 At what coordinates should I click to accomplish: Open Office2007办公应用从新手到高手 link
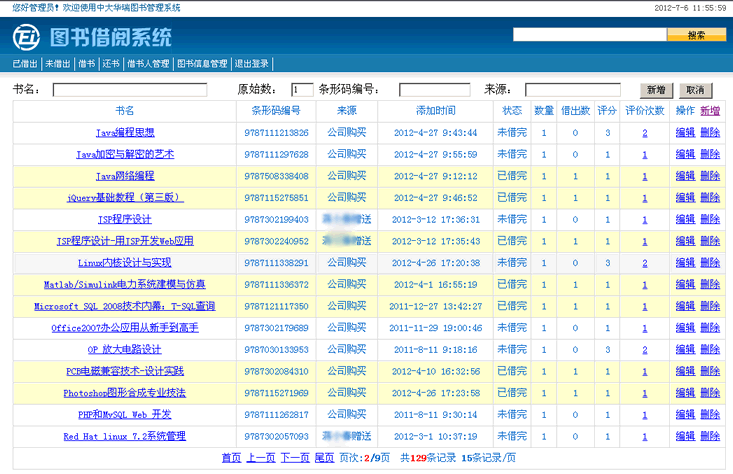click(125, 328)
